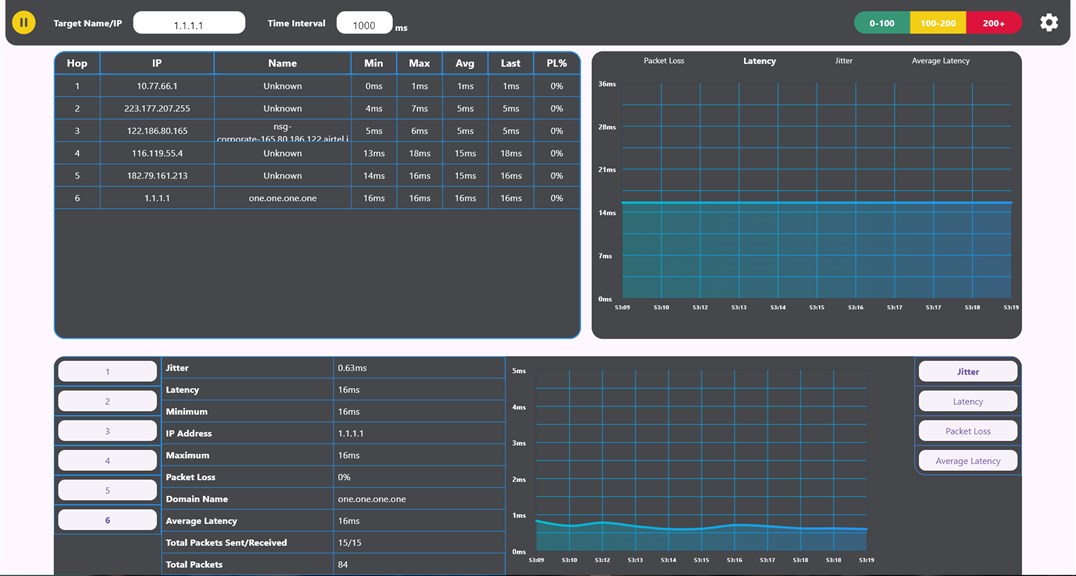
Task: Select the Latency tab in top chart
Action: [x=759, y=61]
